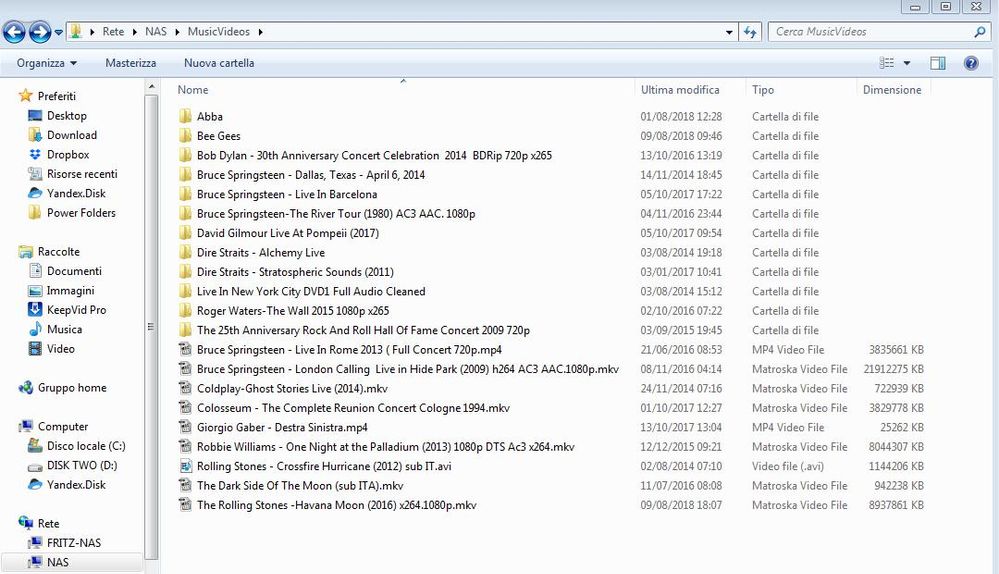This screenshot has height=574, width=999.
Task: Expand arrow after MusicVideos in breadcrumb
Action: click(x=261, y=32)
